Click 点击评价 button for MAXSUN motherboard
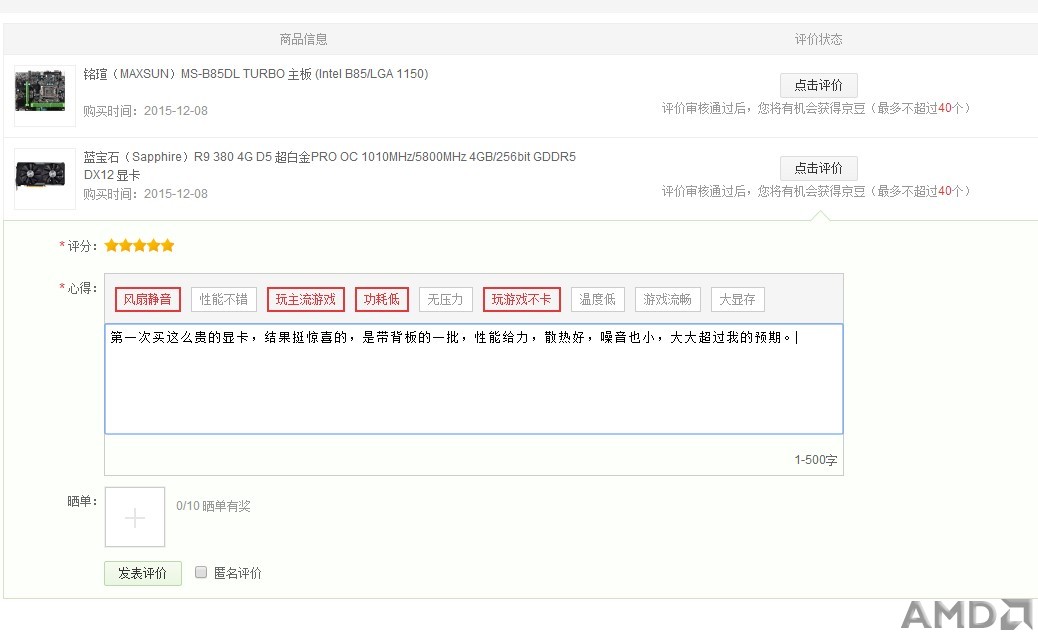Image resolution: width=1038 pixels, height=635 pixels. 818,85
